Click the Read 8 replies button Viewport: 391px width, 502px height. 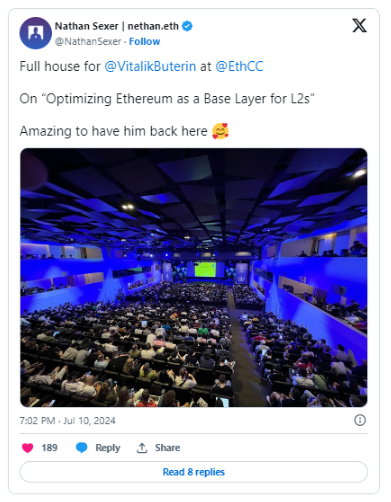(x=194, y=472)
